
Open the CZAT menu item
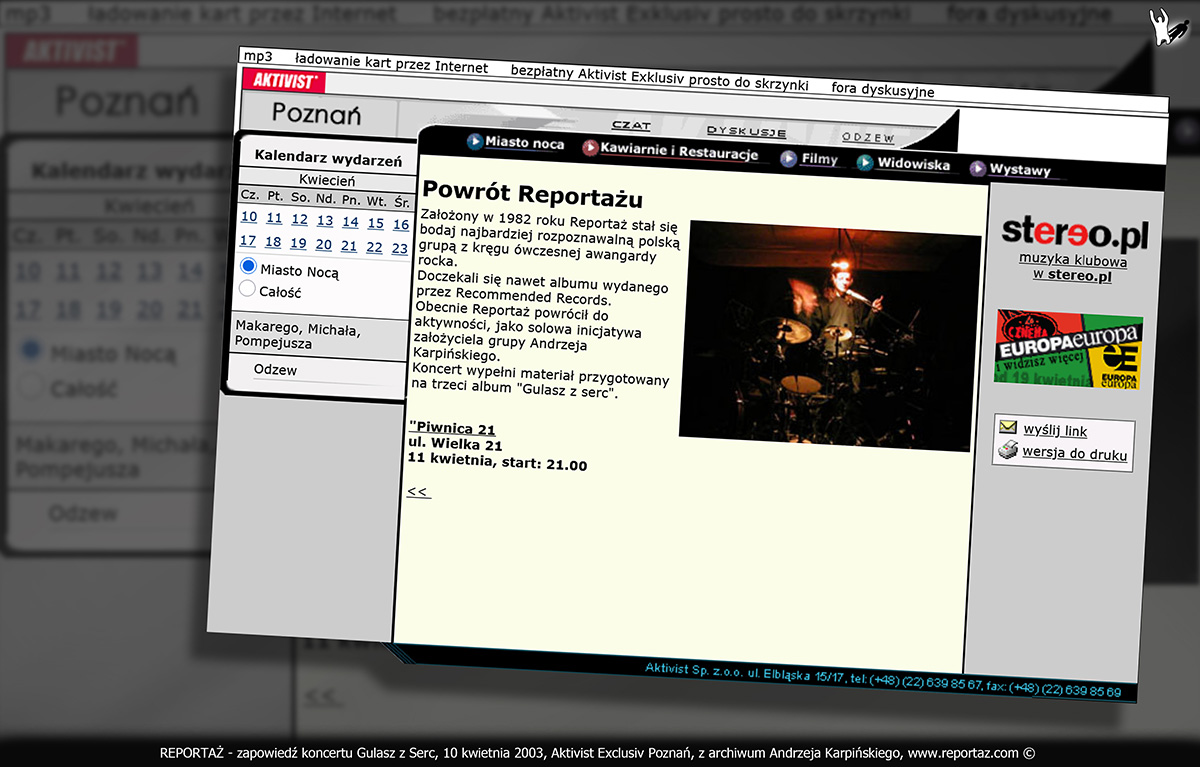(x=631, y=125)
